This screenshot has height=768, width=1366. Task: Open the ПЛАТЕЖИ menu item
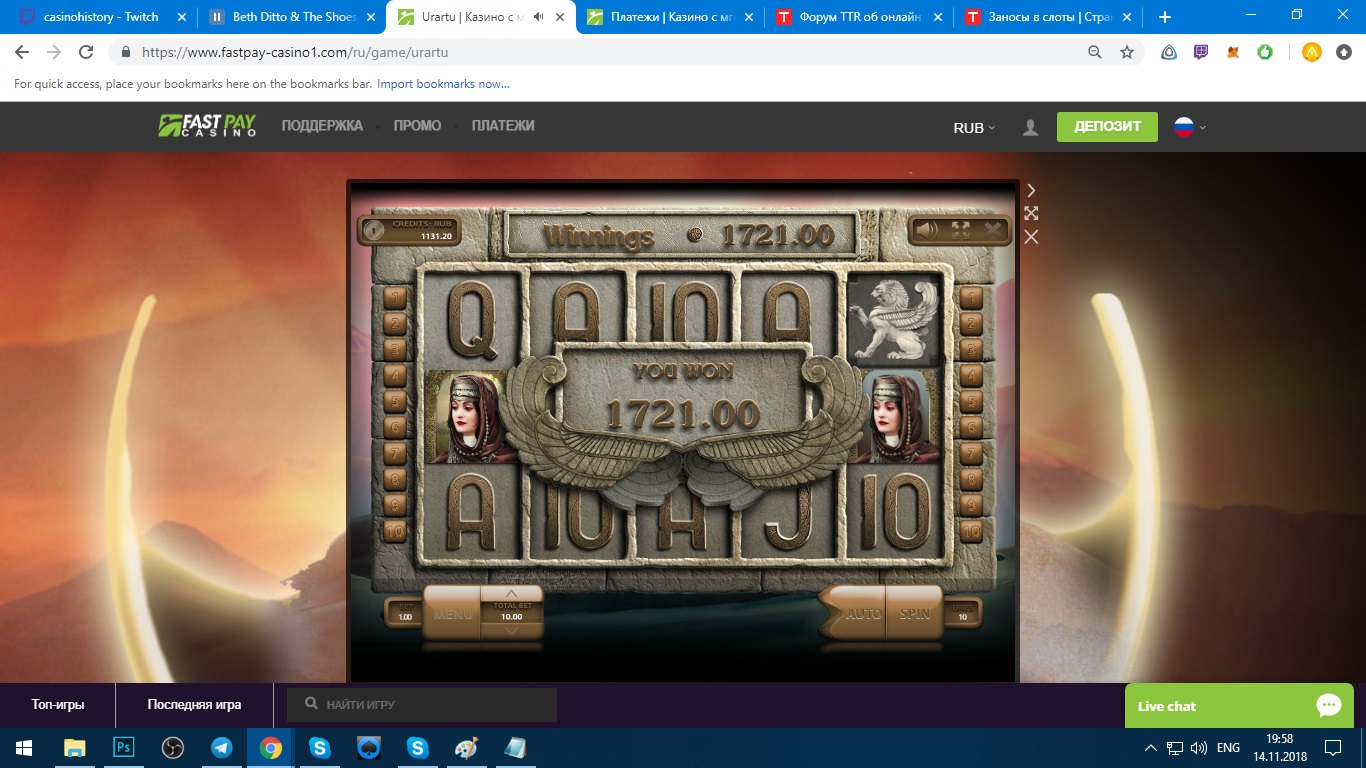click(503, 126)
